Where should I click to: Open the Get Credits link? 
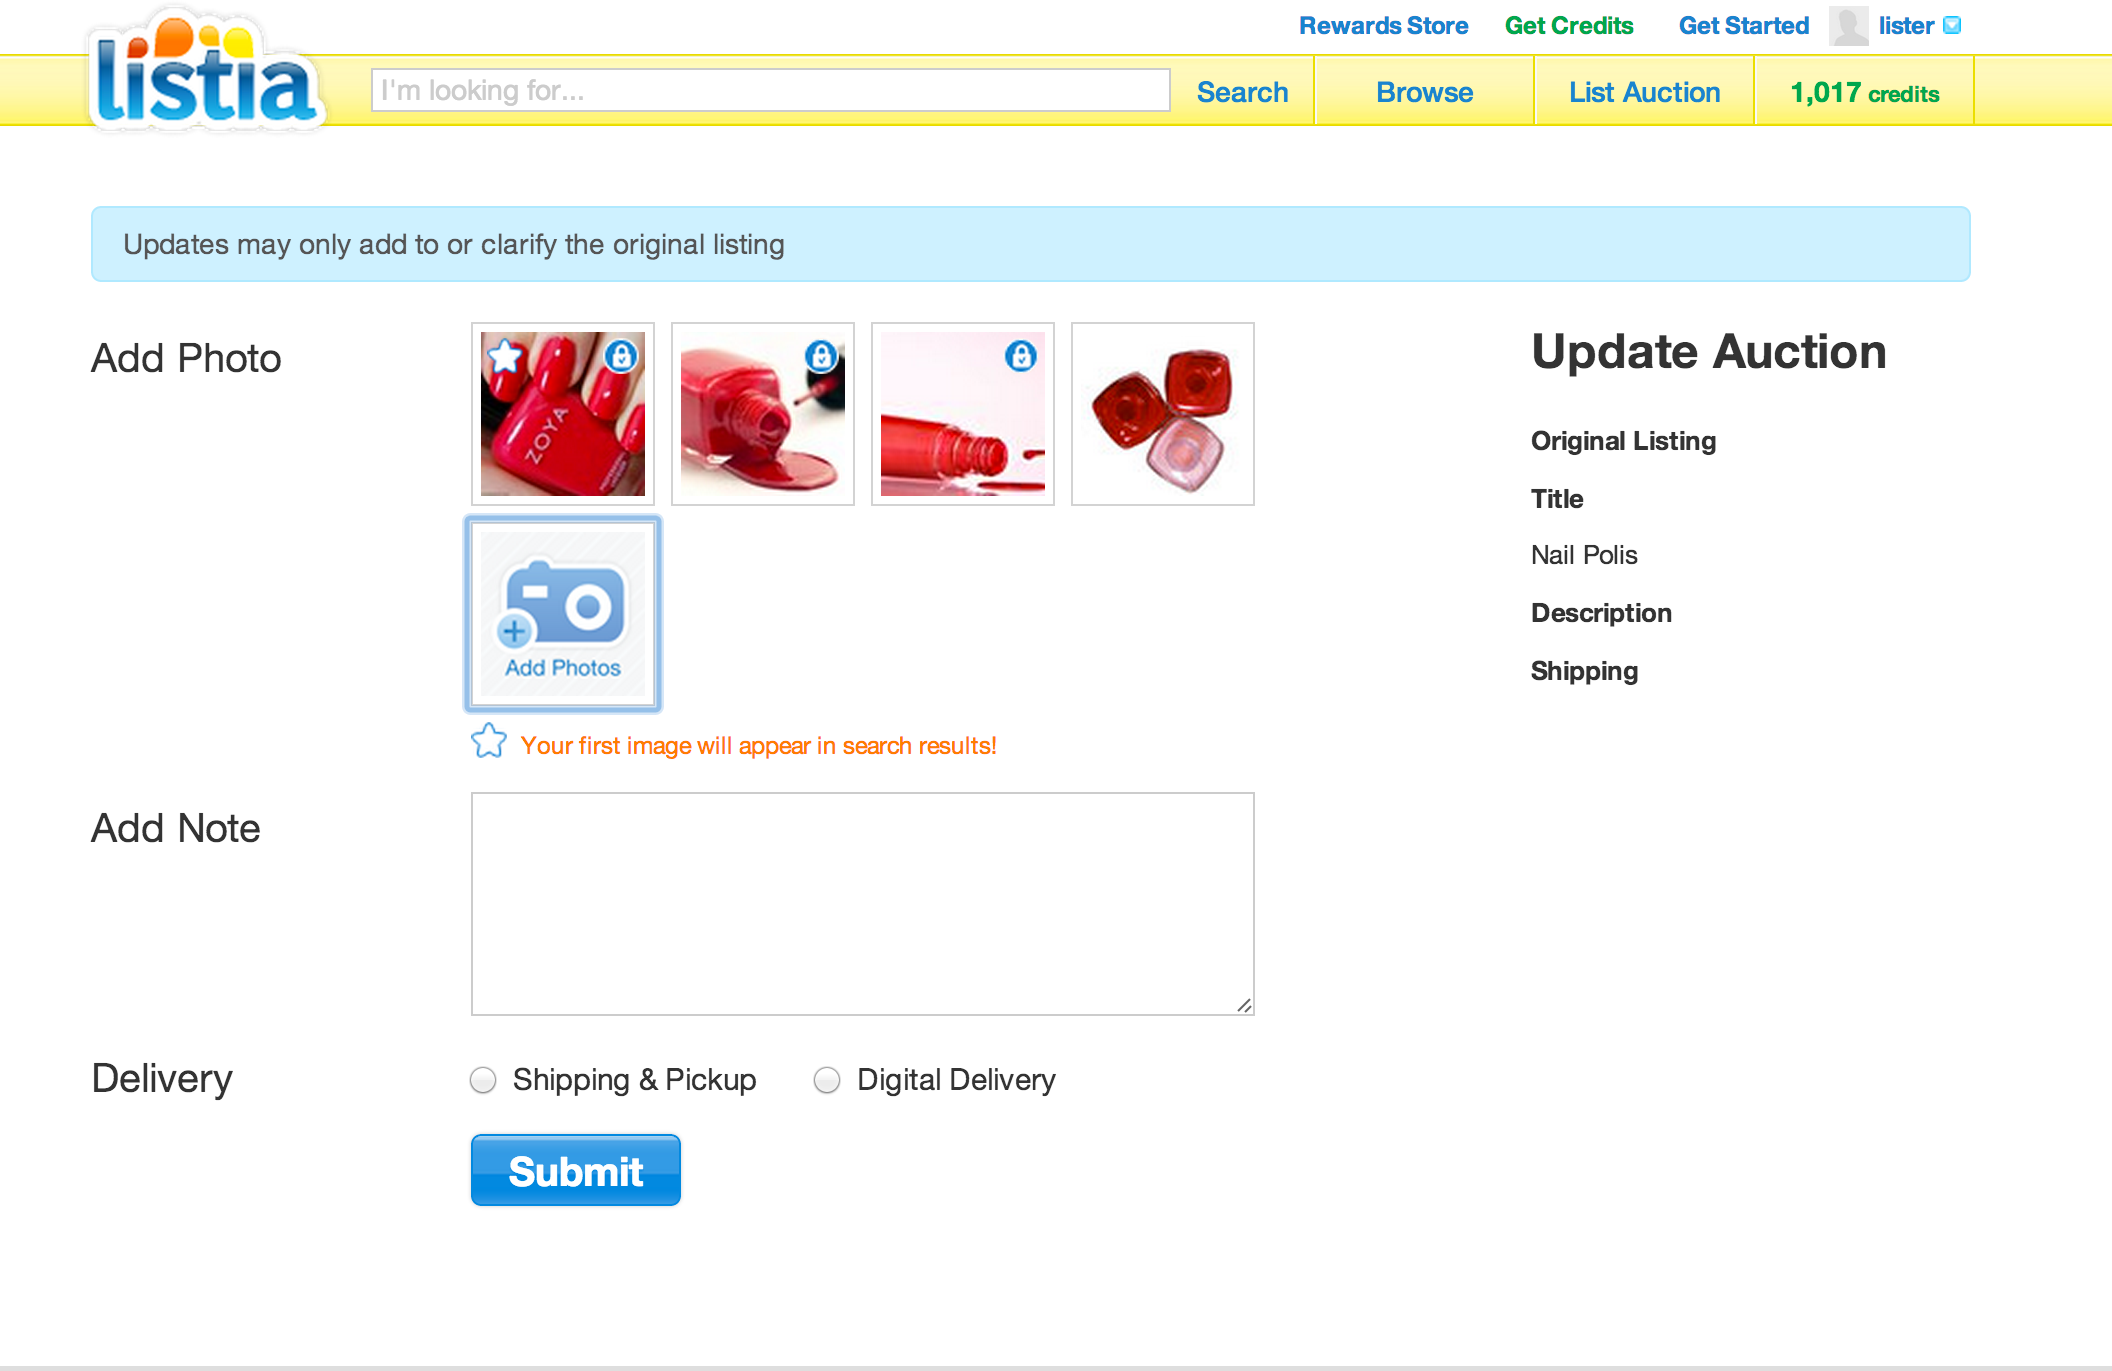[1569, 26]
